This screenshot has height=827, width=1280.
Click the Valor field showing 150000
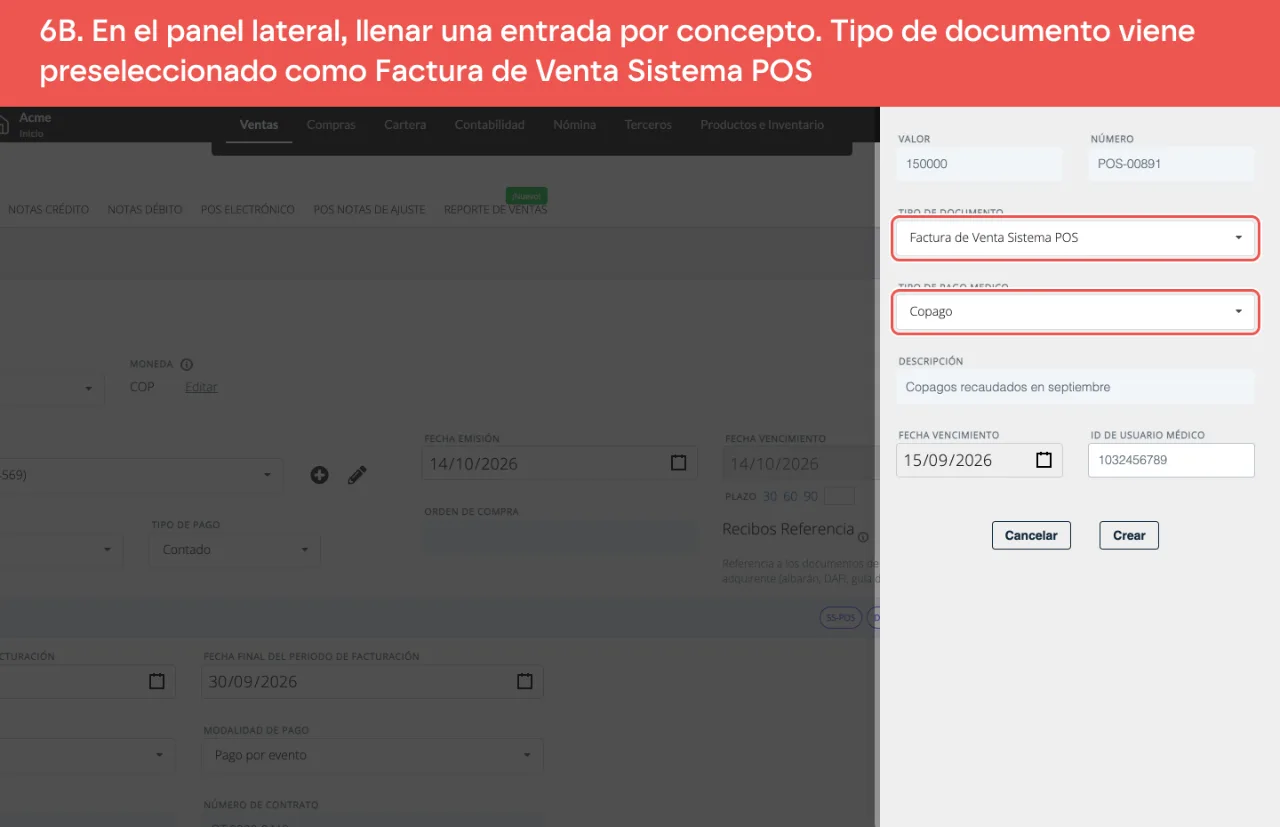point(979,164)
